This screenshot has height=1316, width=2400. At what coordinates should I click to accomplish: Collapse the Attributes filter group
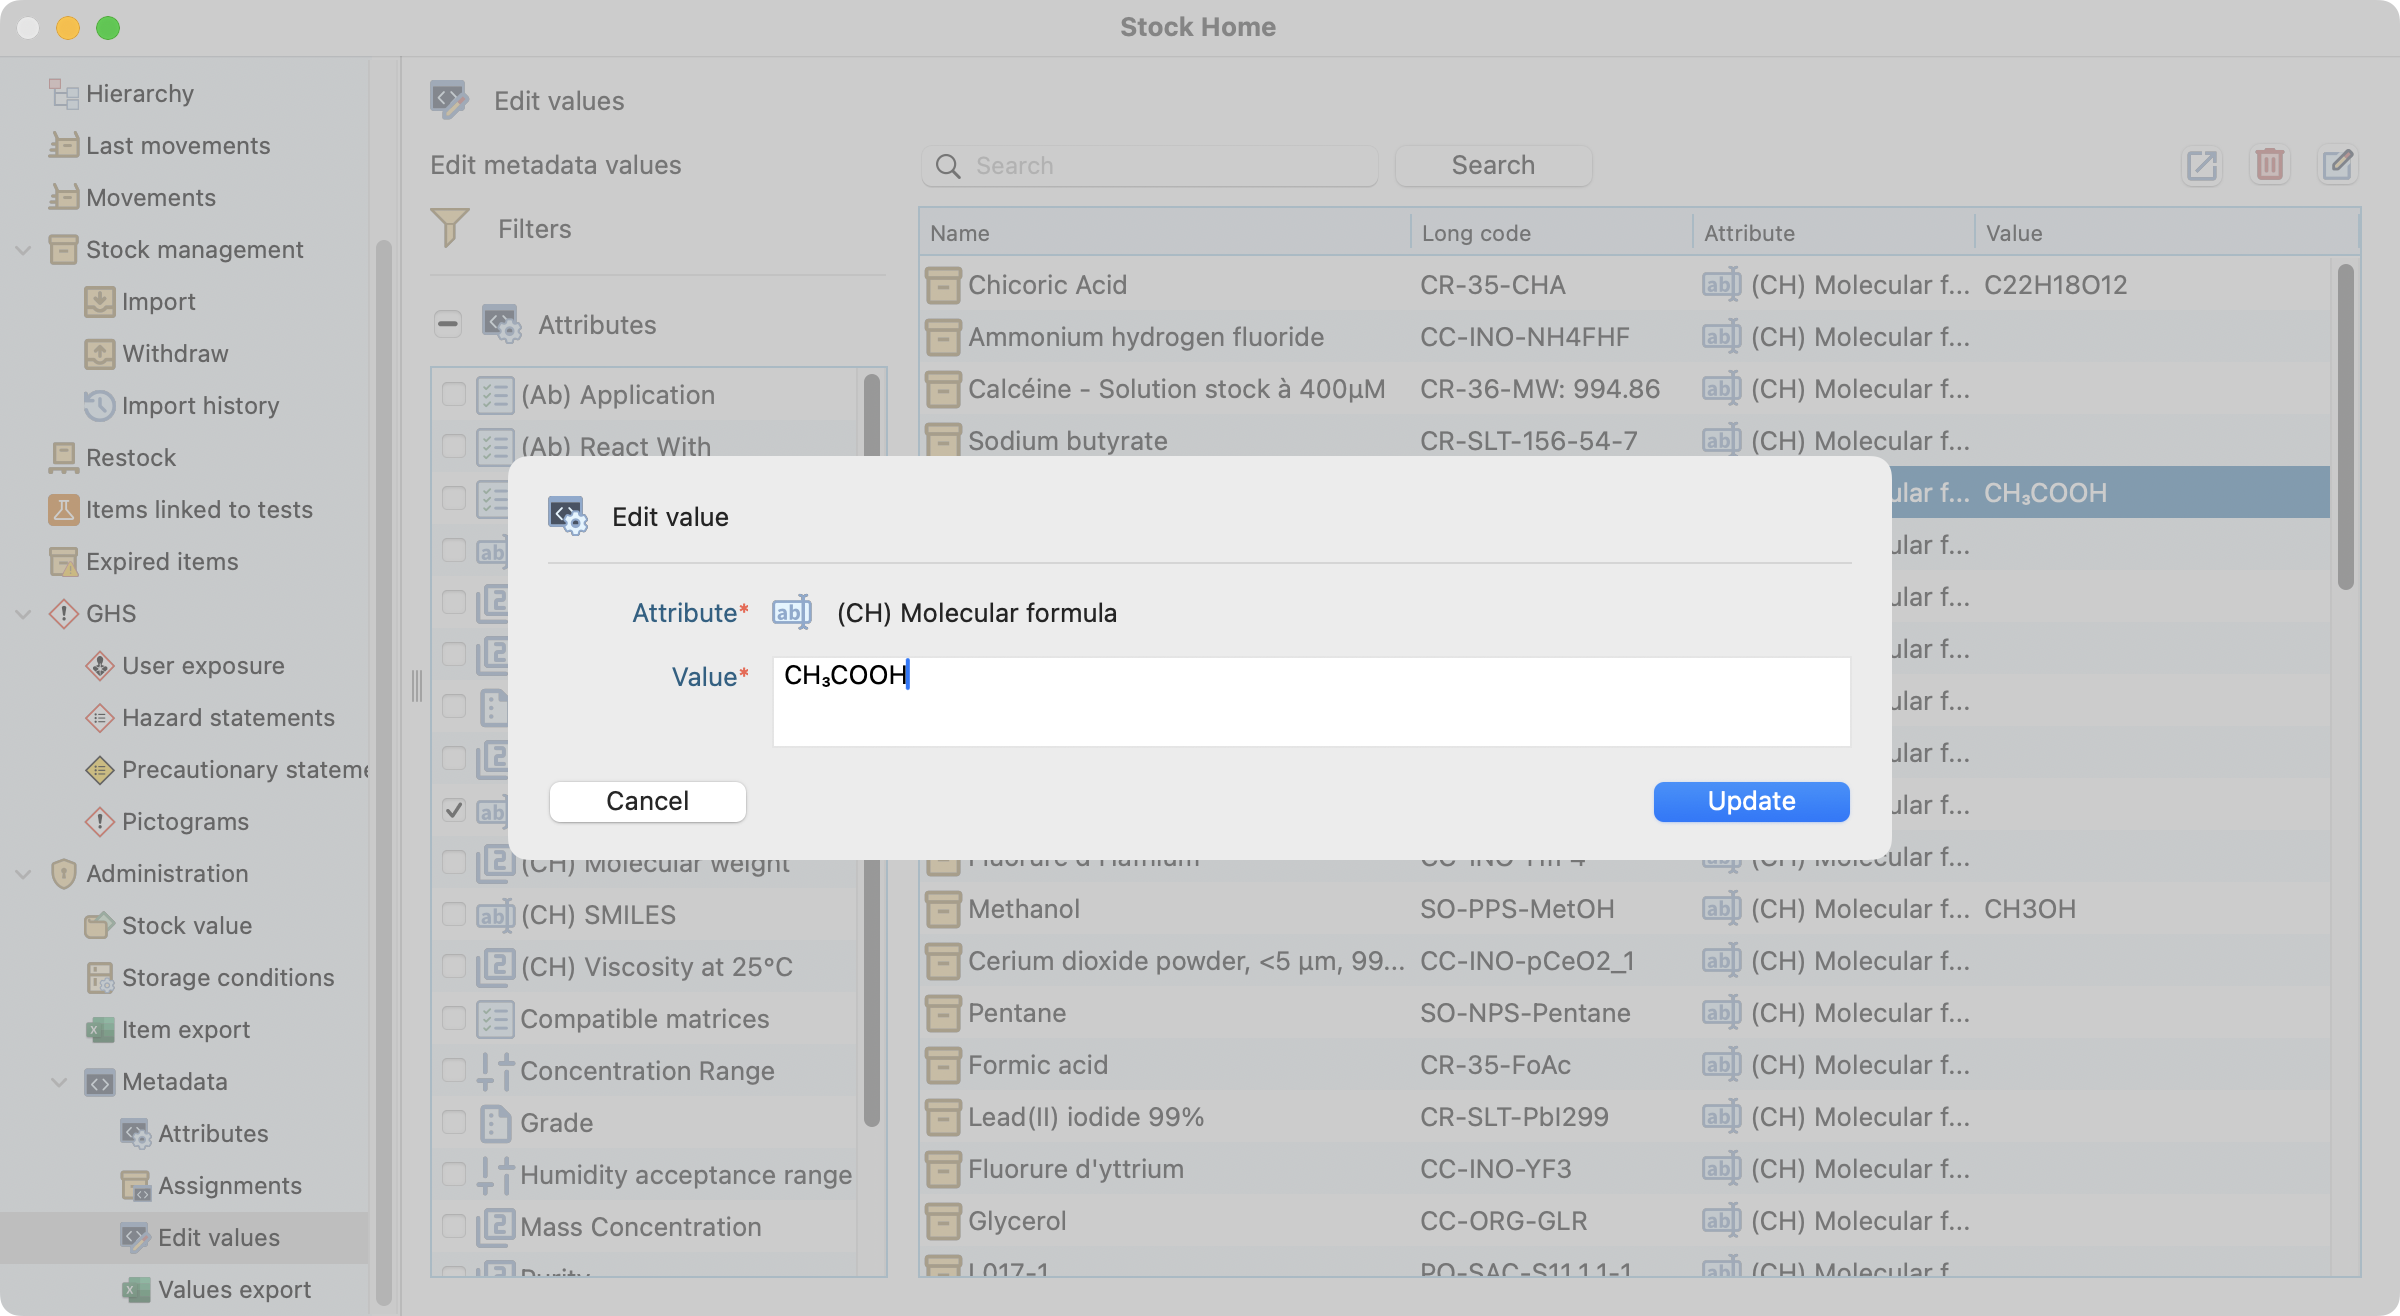point(448,324)
